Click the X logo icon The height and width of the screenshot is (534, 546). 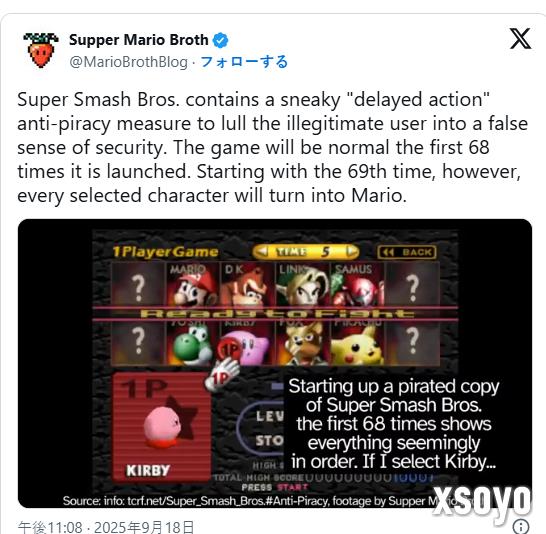tap(521, 39)
